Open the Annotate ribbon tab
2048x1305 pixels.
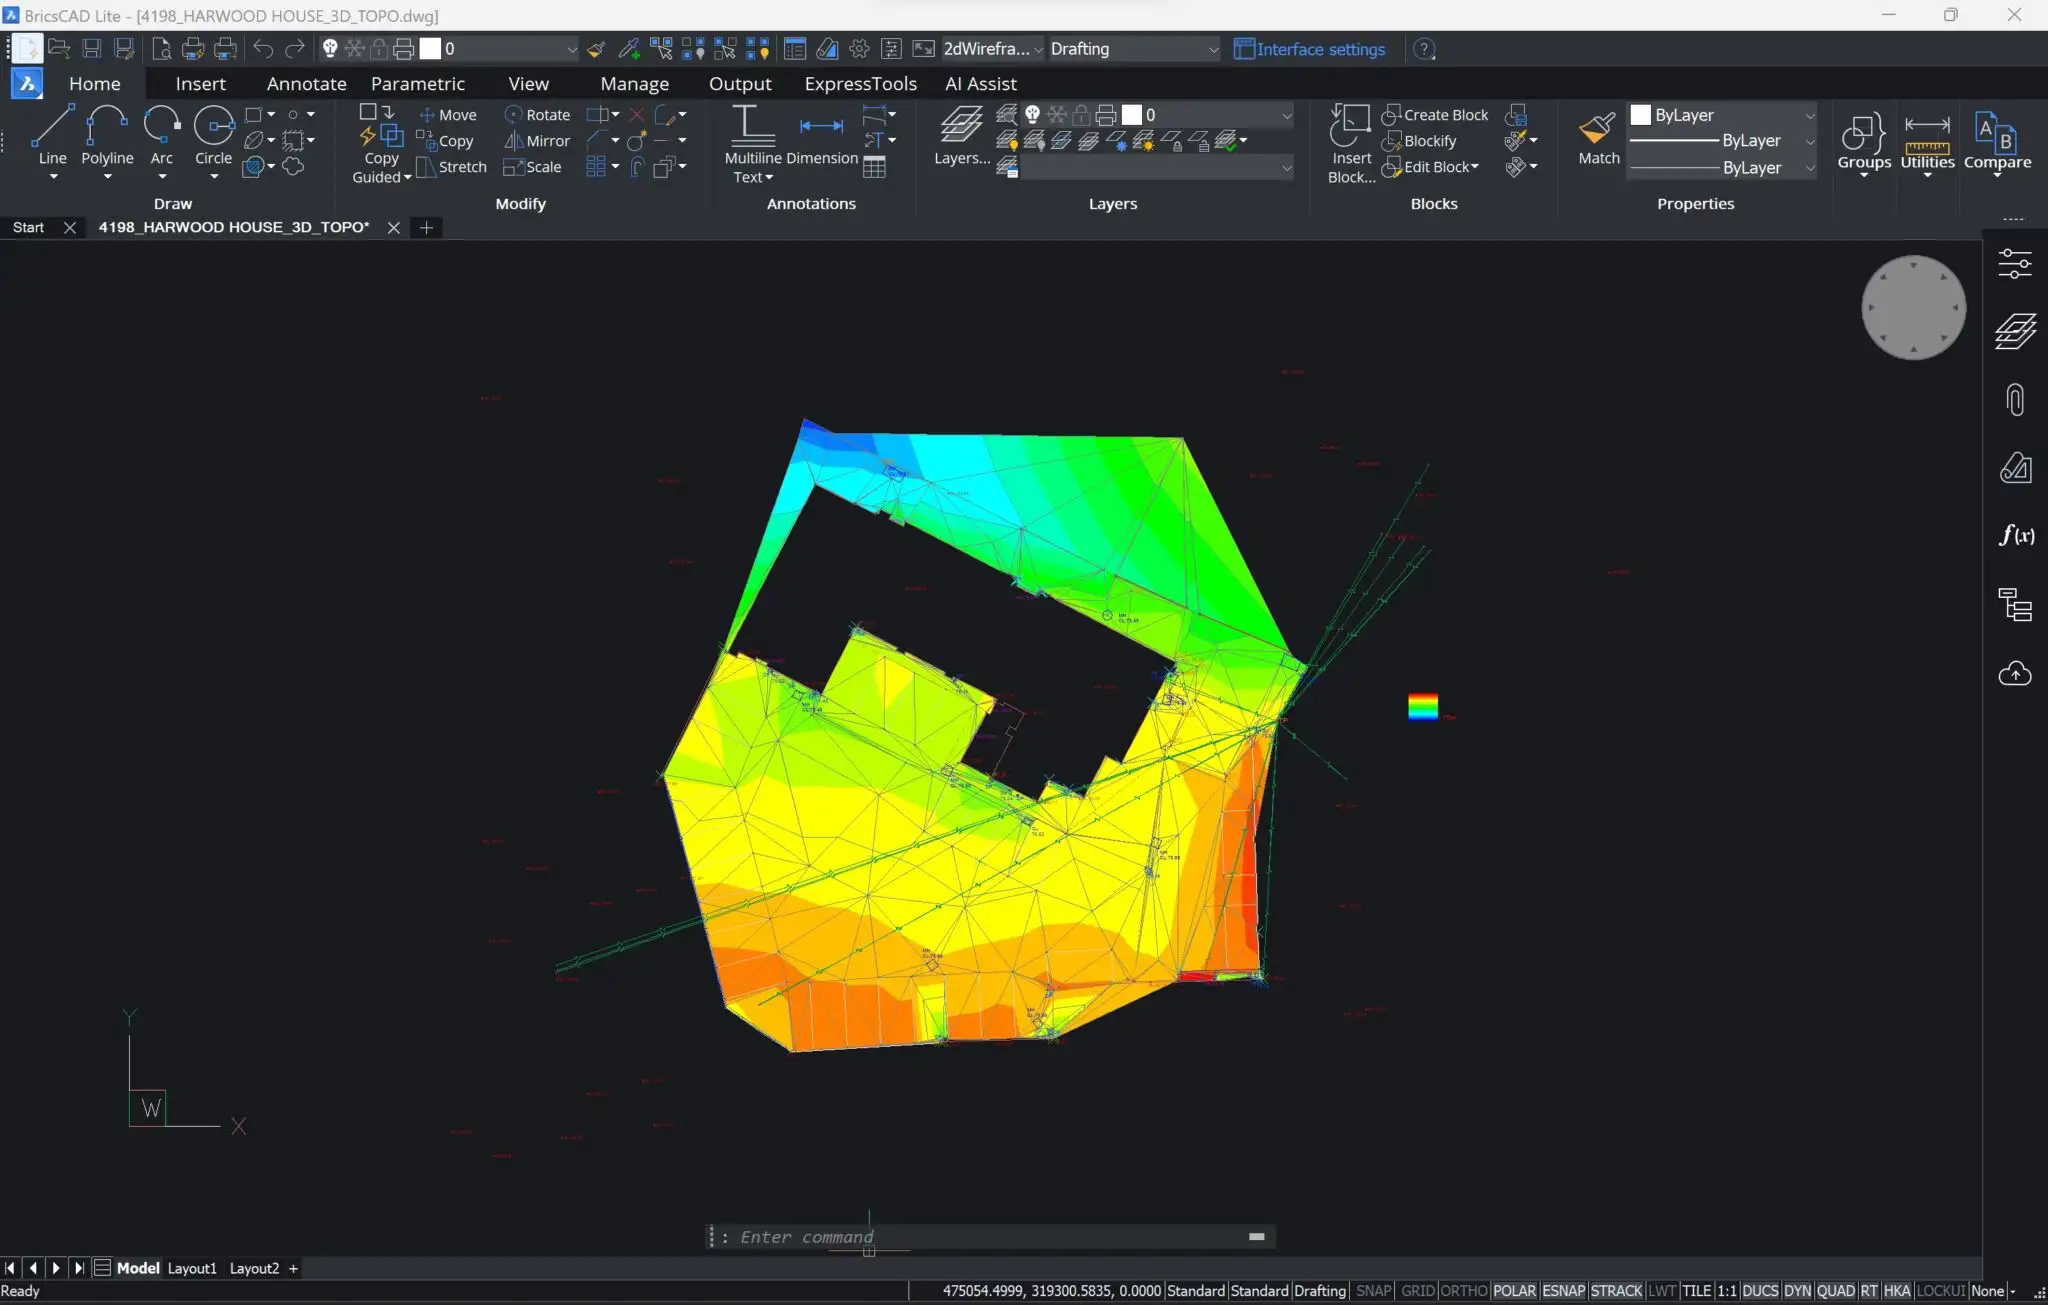306,84
